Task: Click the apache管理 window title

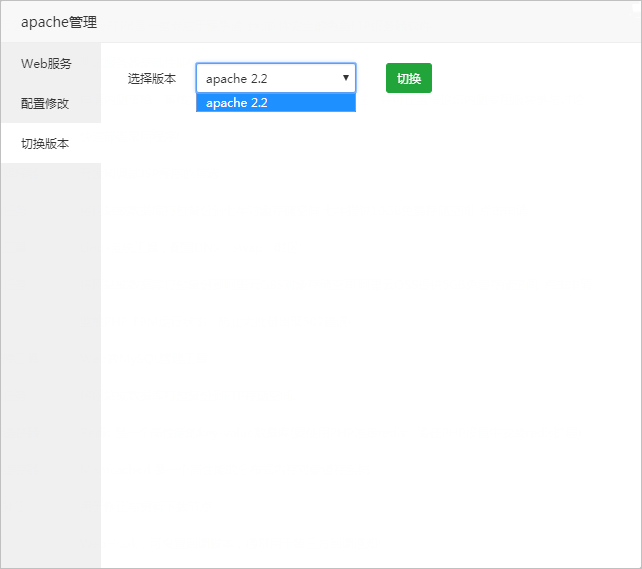Action: coord(59,22)
